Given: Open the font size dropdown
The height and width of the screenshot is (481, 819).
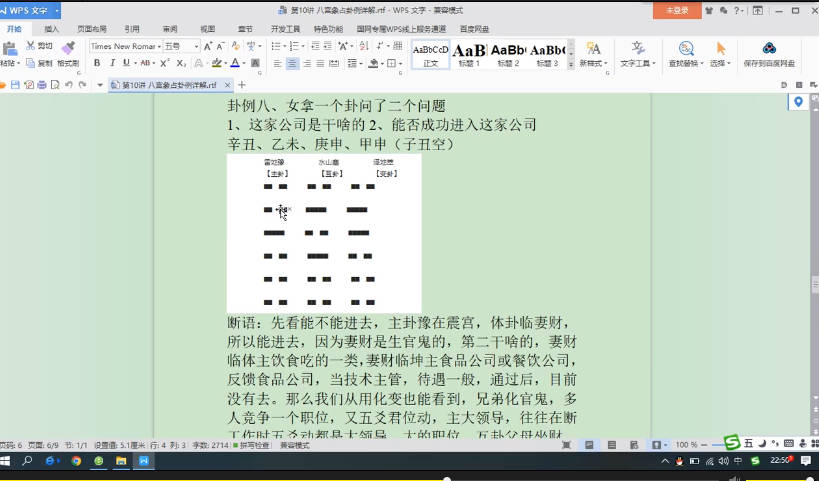Looking at the screenshot, I should [196, 46].
